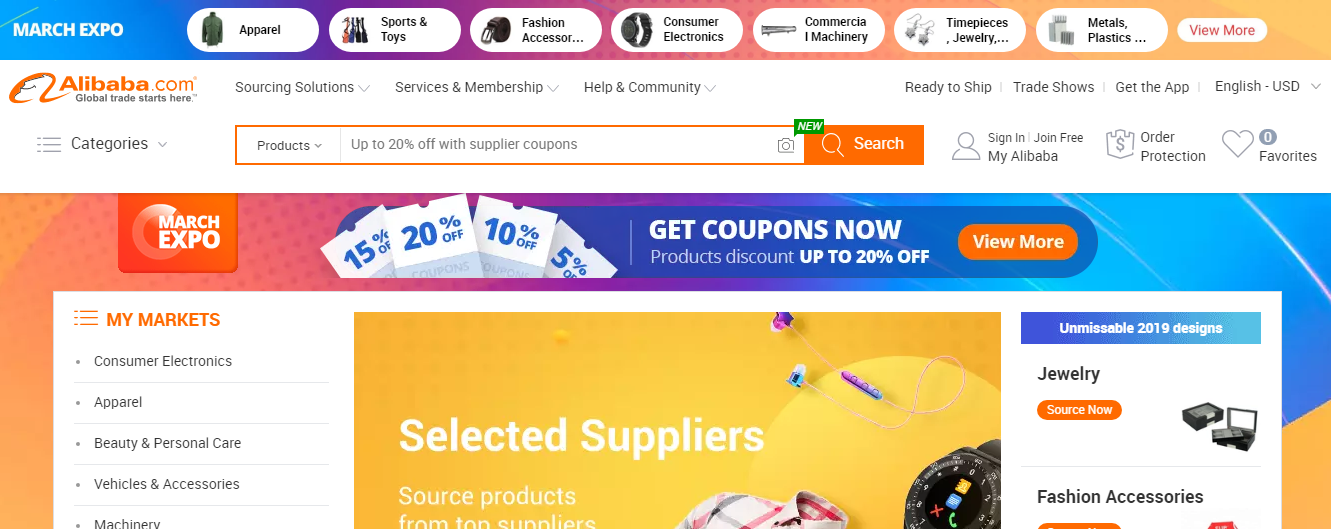Open the Categories hamburger menu icon
Image resolution: width=1331 pixels, height=529 pixels.
tap(49, 144)
